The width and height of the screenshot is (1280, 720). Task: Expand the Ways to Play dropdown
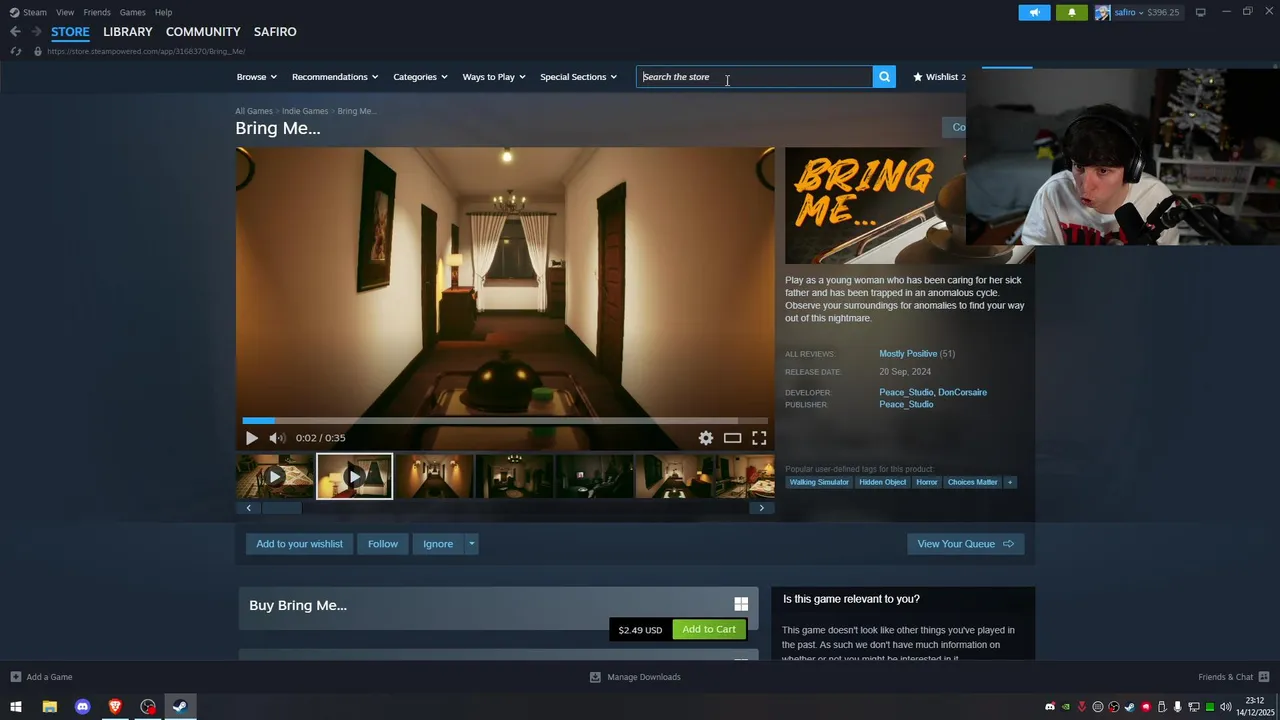tap(494, 77)
